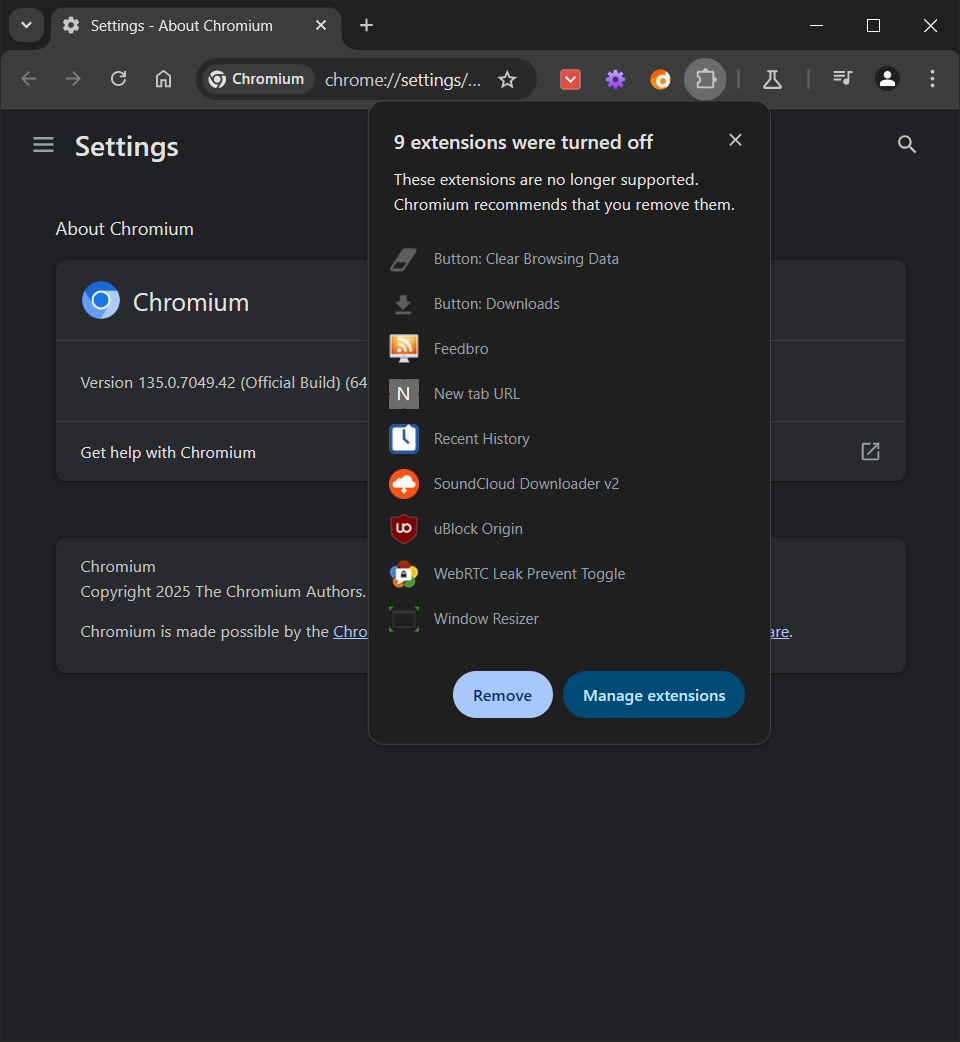Click the New tab URL N icon
The width and height of the screenshot is (960, 1042).
(x=403, y=394)
